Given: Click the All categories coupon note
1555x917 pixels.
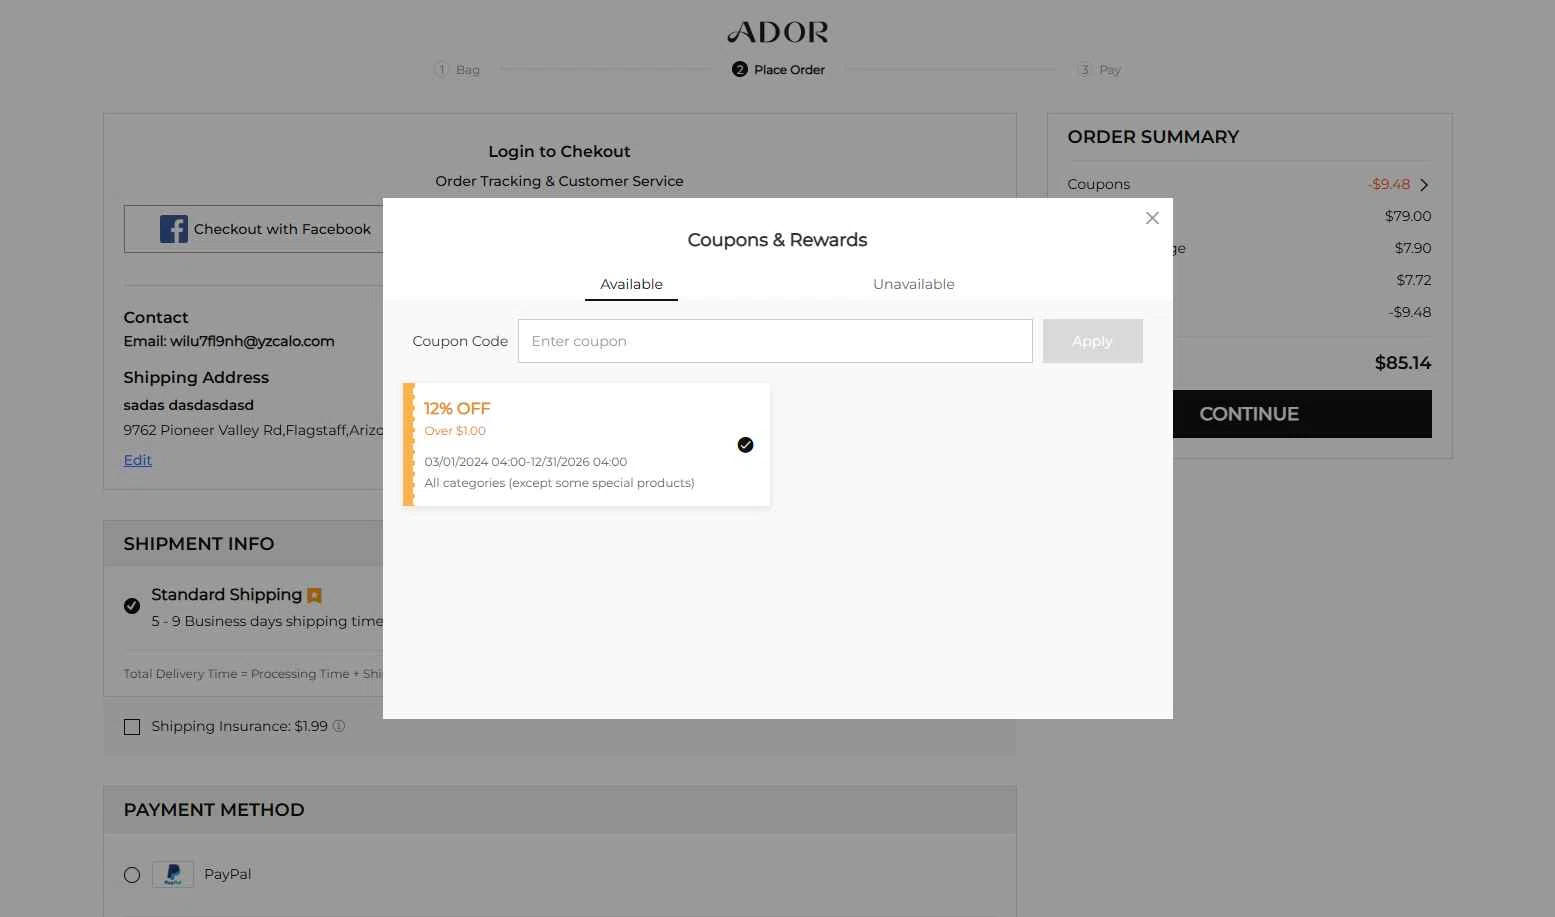Looking at the screenshot, I should (x=559, y=483).
